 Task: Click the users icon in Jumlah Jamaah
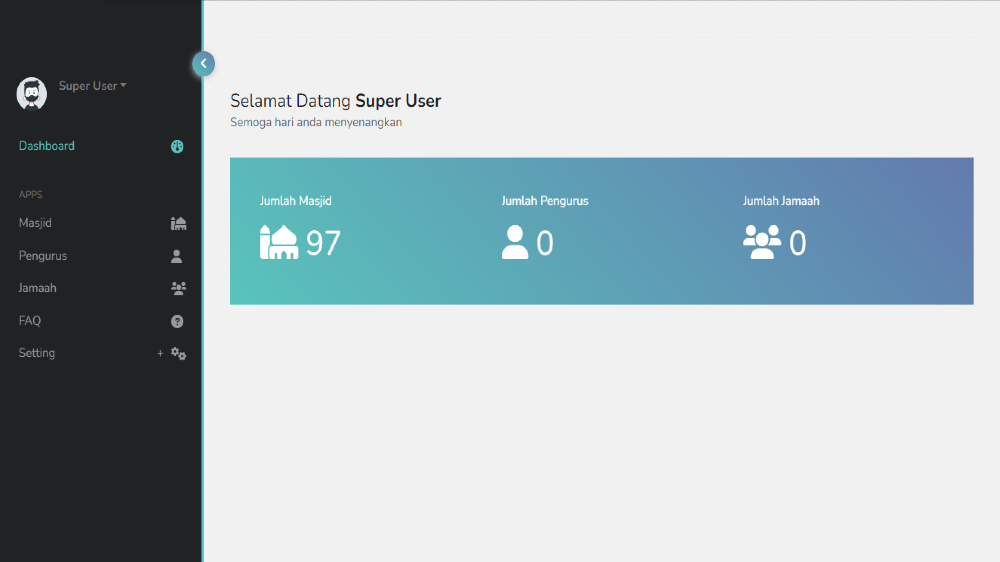[762, 242]
